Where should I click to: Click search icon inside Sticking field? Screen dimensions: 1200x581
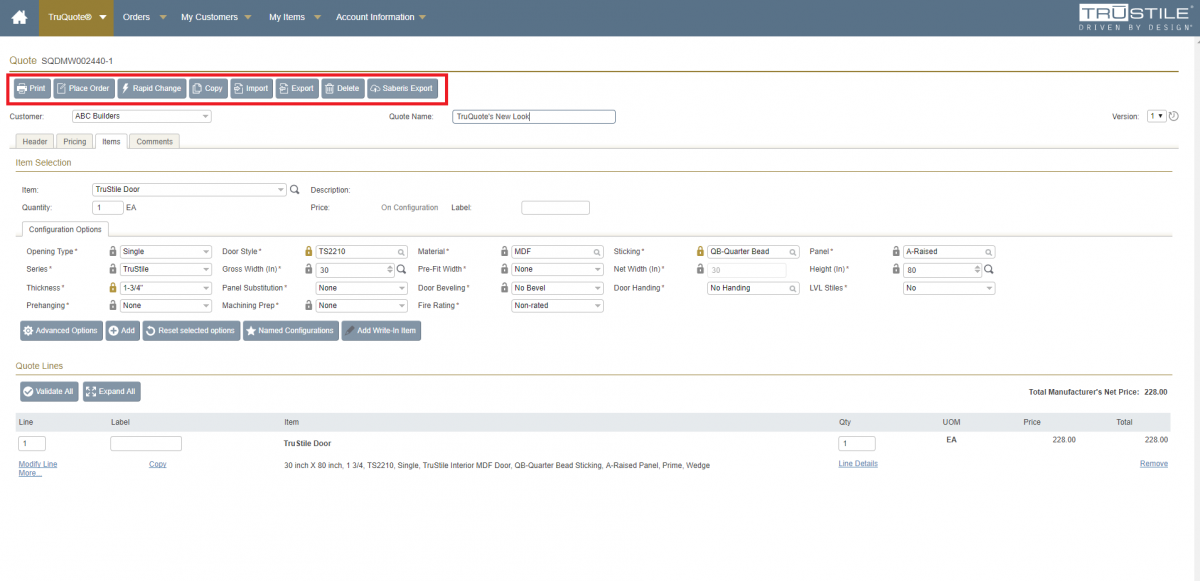coord(793,252)
